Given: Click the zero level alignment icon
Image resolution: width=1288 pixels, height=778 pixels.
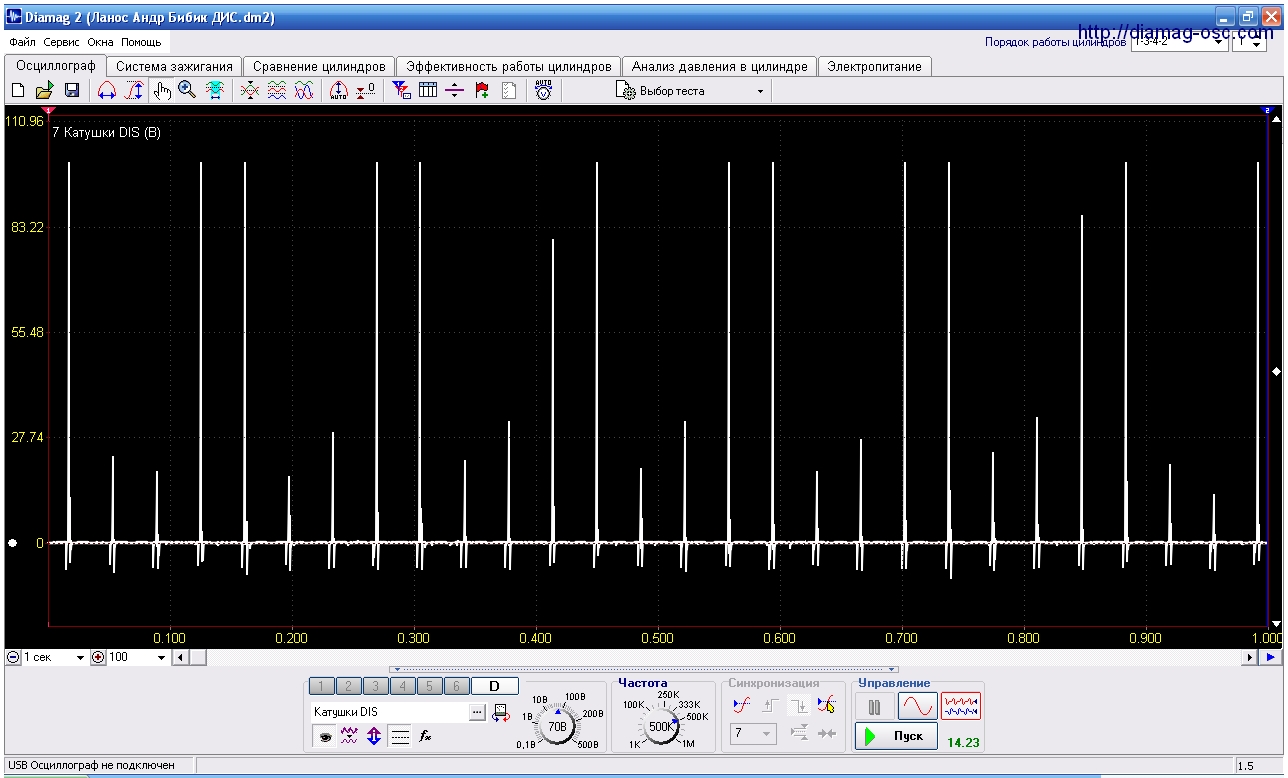Looking at the screenshot, I should coord(365,91).
